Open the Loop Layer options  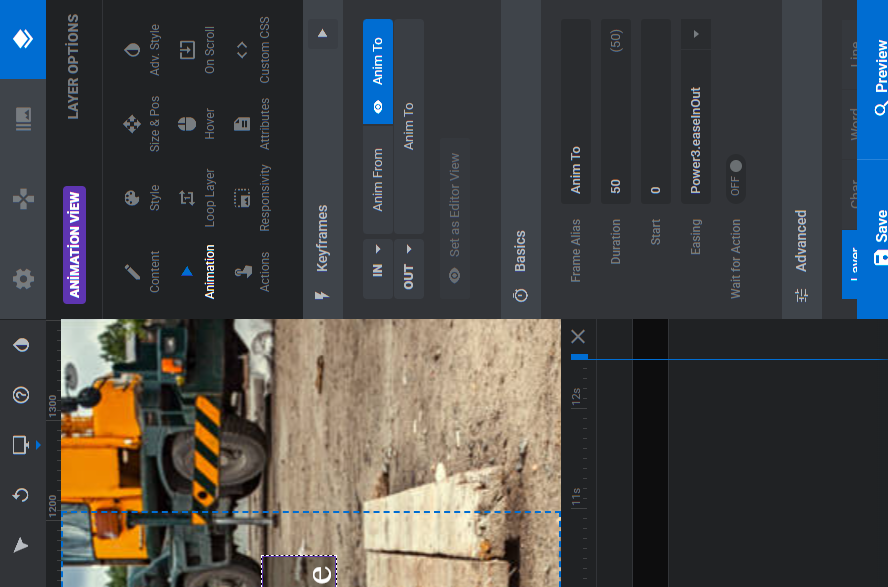coord(187,198)
